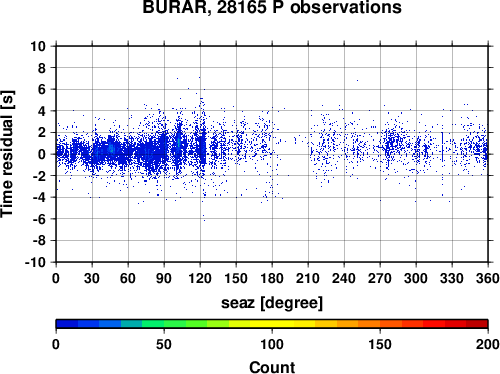500x374 pixels.
Task: Click the yellow segment near count 100
Action: pyautogui.click(x=272, y=324)
